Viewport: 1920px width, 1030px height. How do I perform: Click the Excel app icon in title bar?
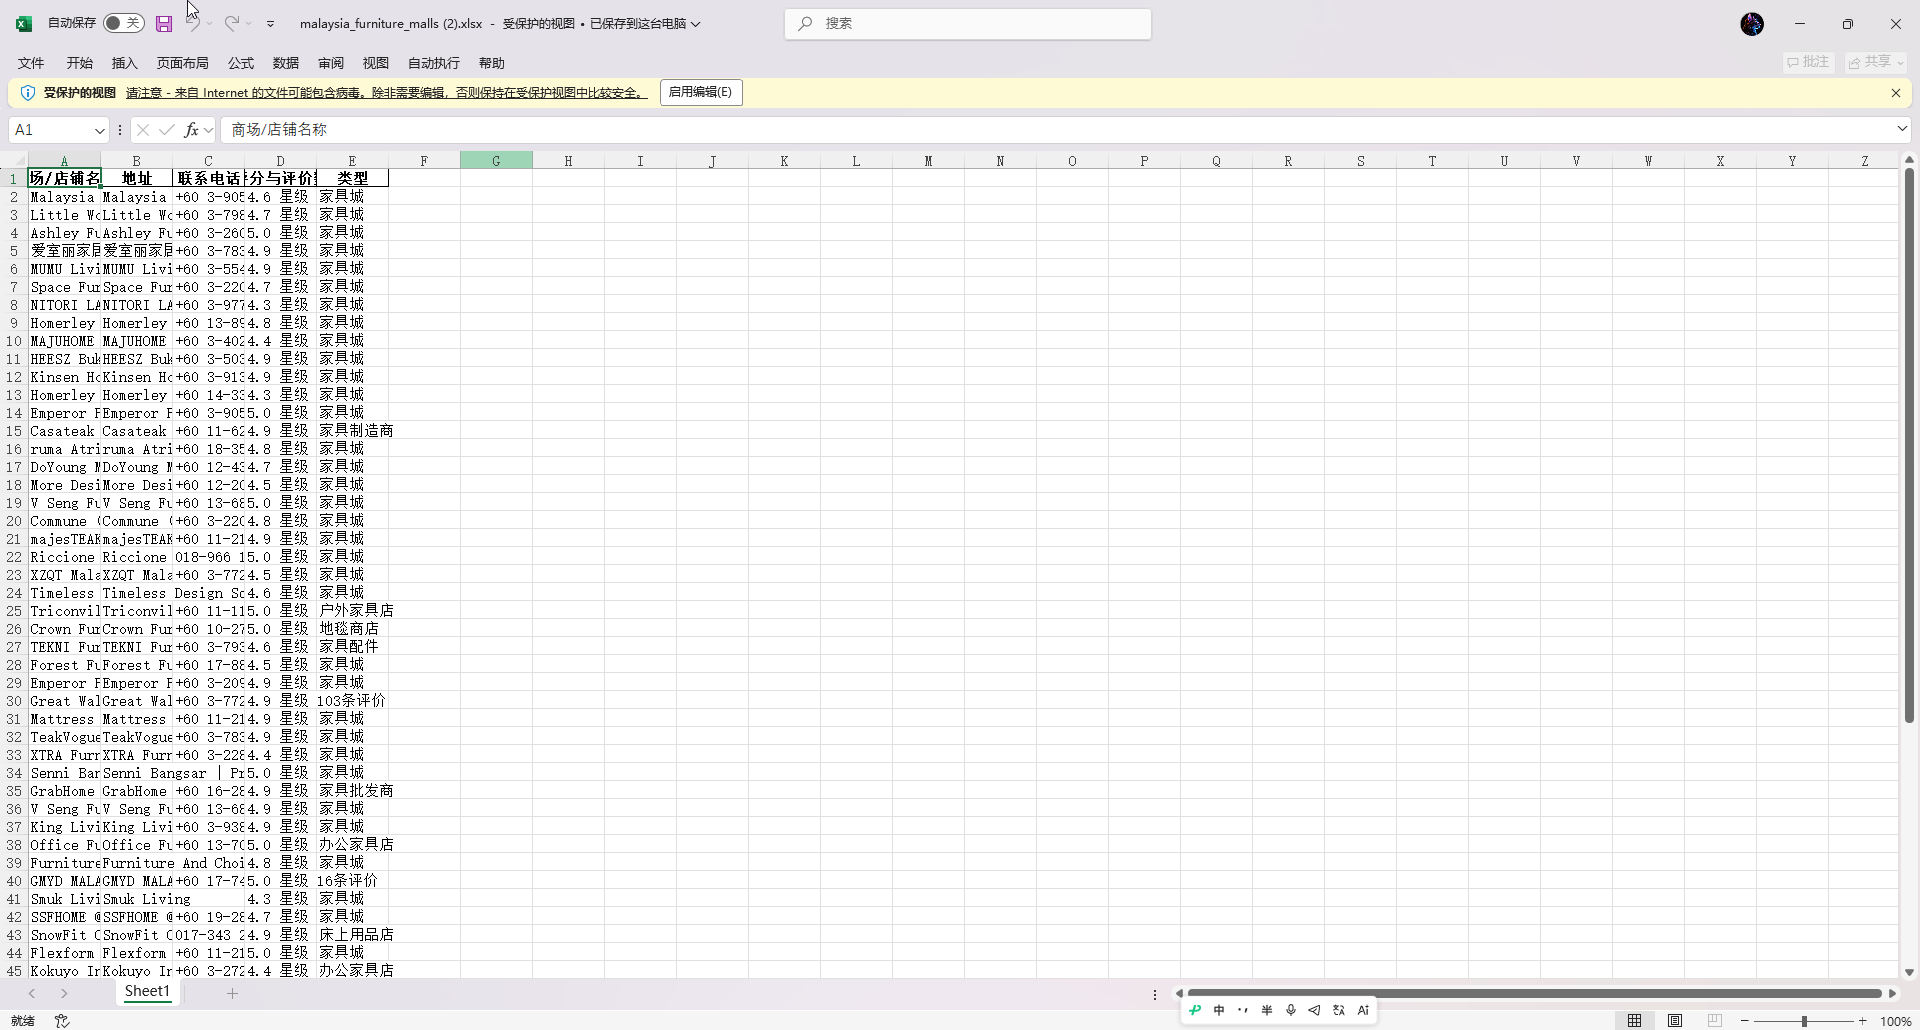24,24
